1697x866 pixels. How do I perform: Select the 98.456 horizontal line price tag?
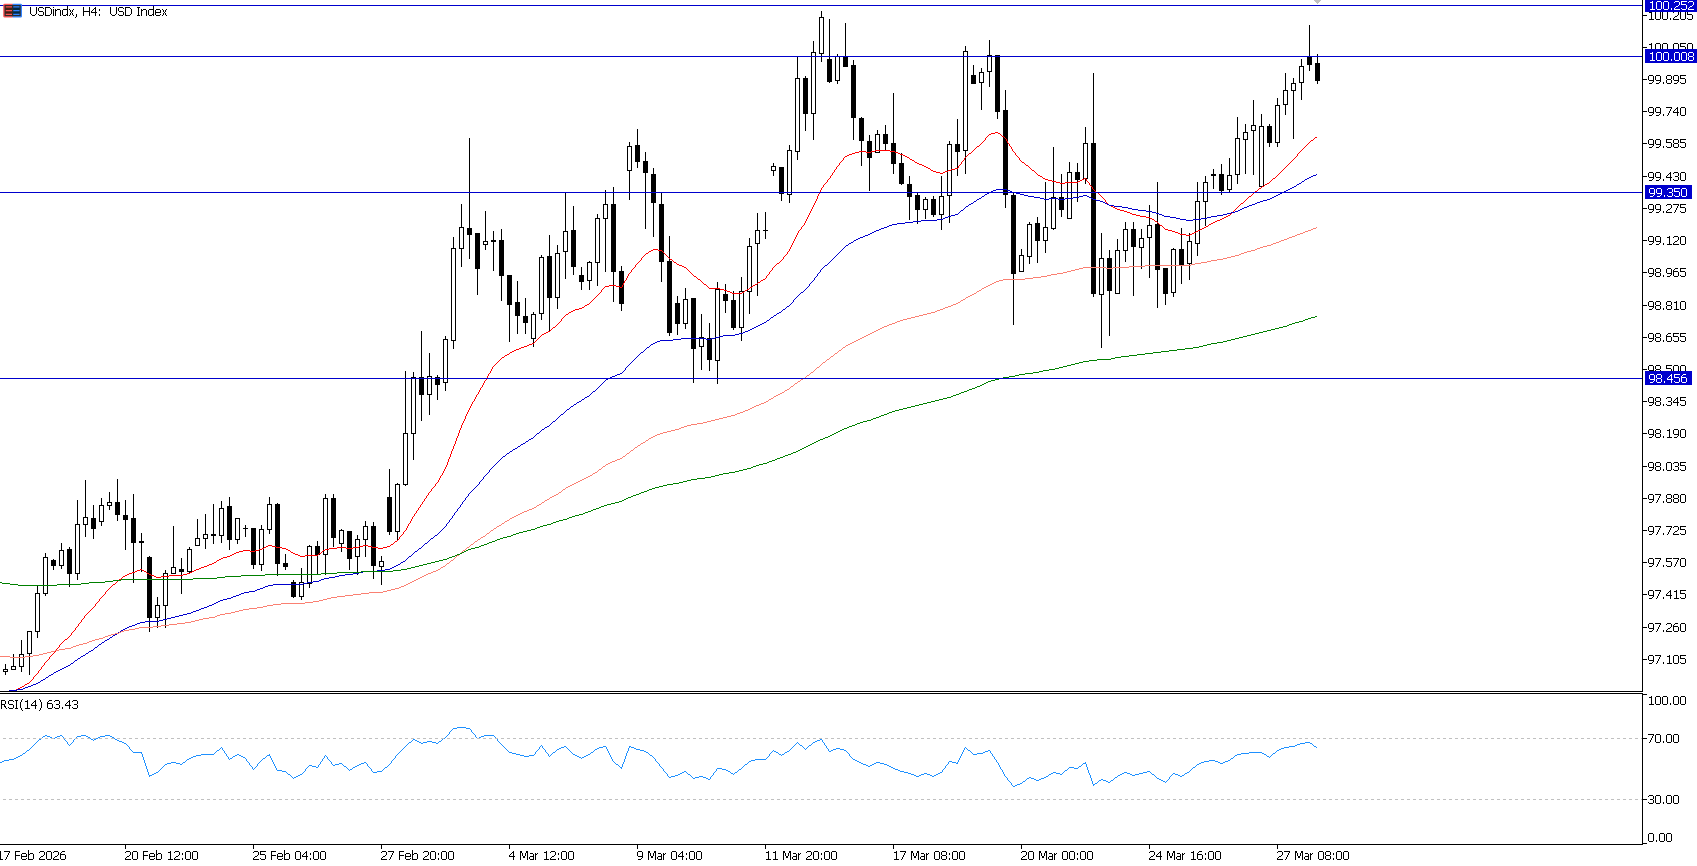[1667, 378]
